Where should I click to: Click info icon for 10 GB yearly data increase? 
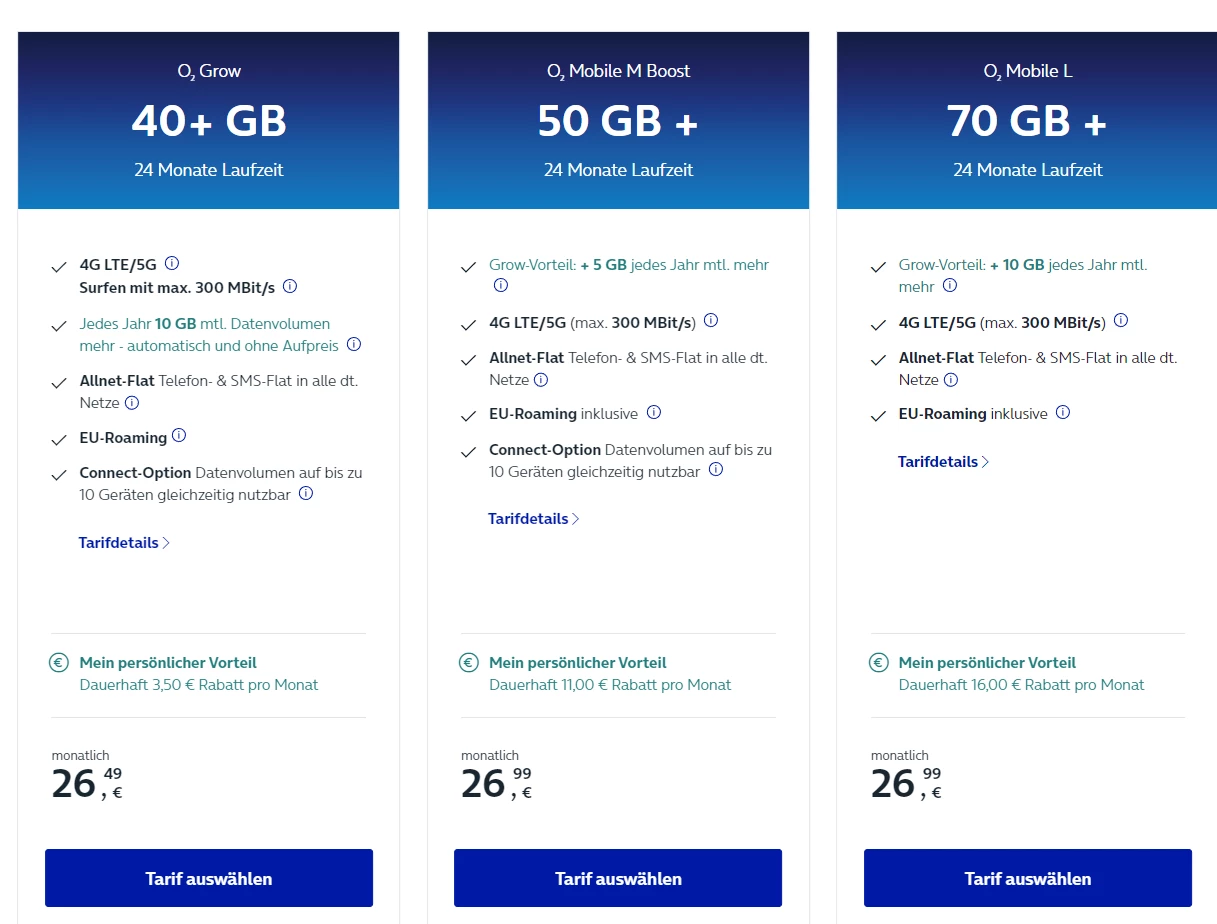(354, 345)
